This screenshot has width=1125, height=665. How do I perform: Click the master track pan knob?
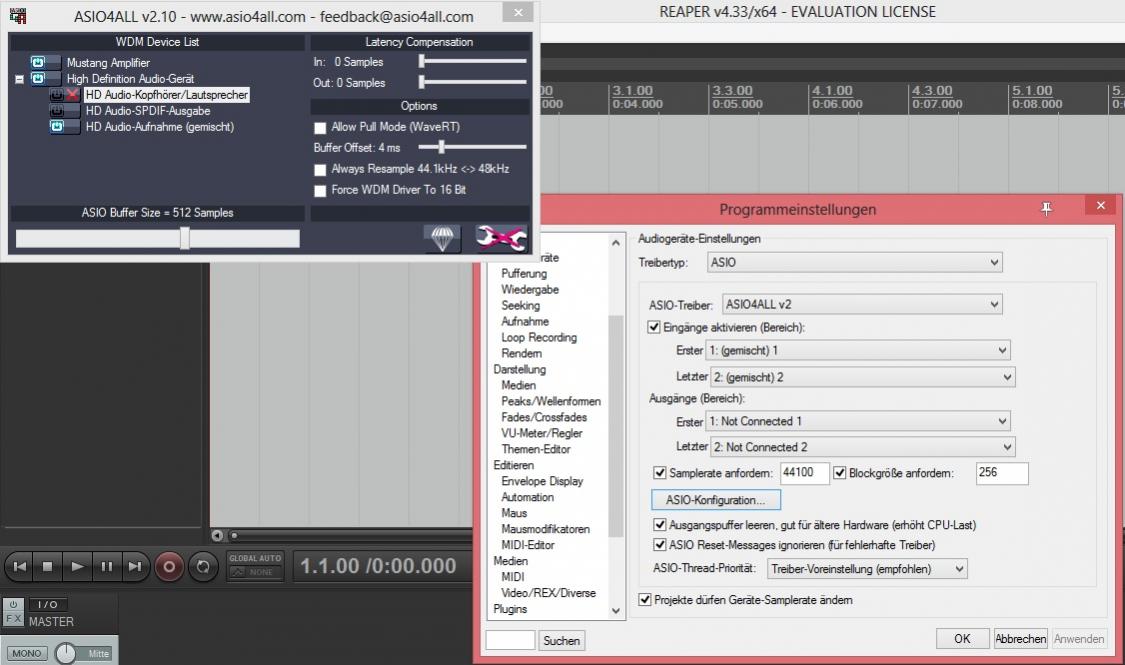[65, 653]
